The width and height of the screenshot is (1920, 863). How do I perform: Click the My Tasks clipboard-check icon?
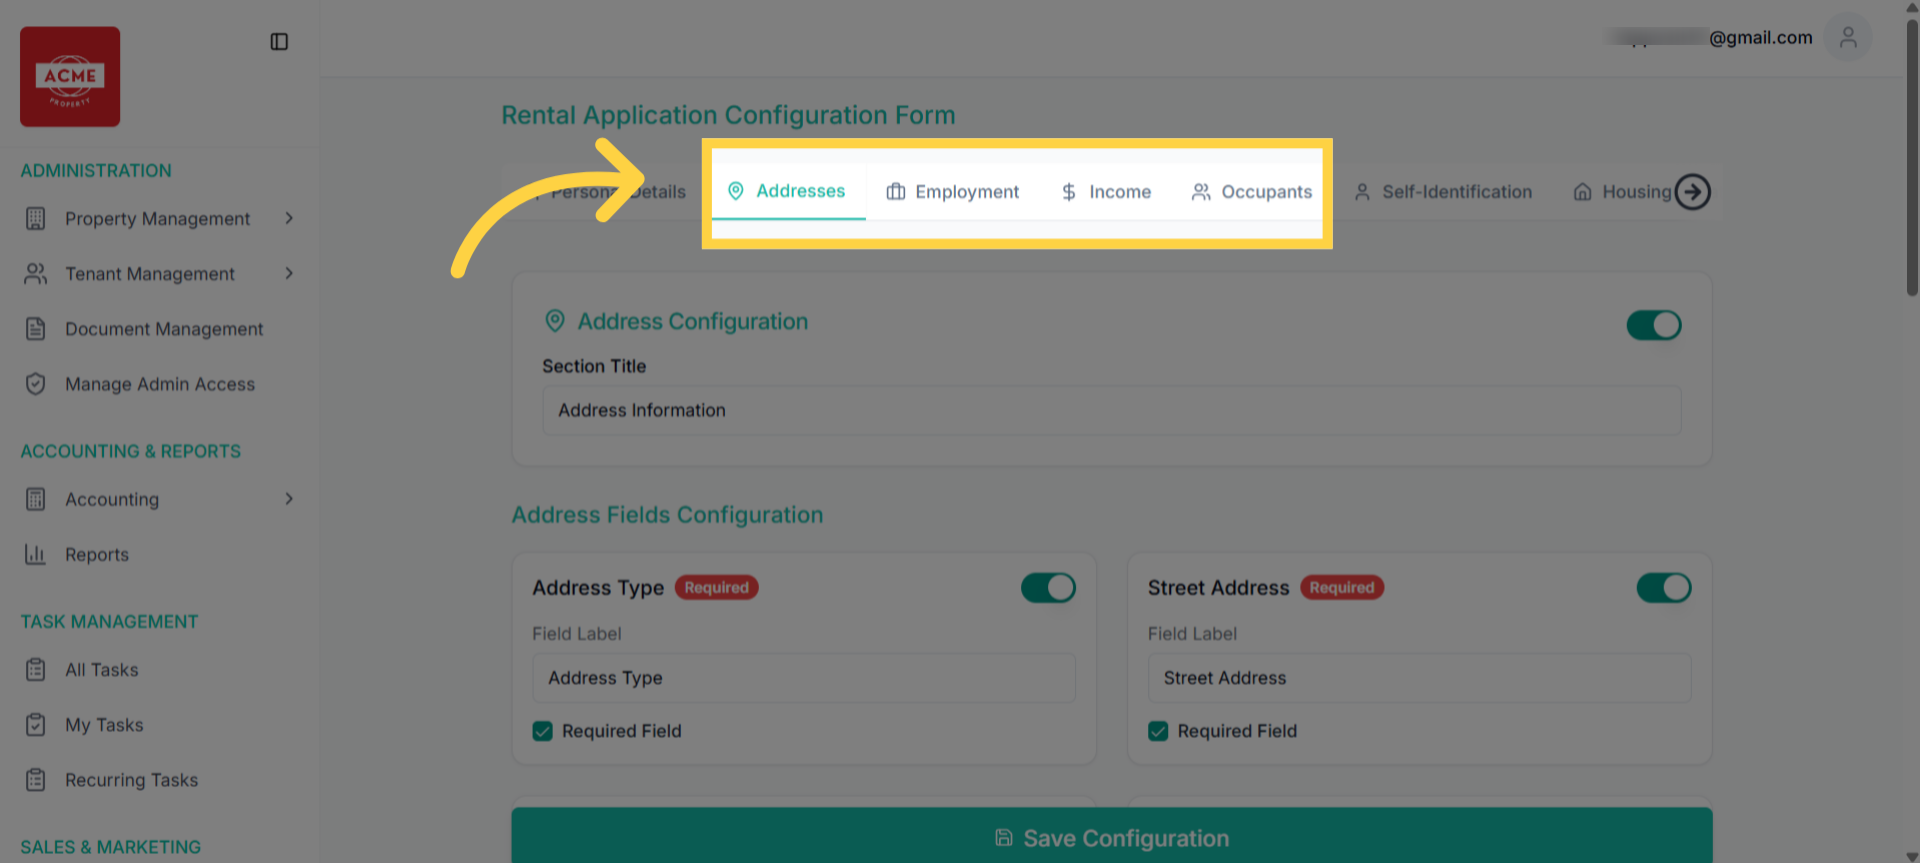[x=36, y=725]
